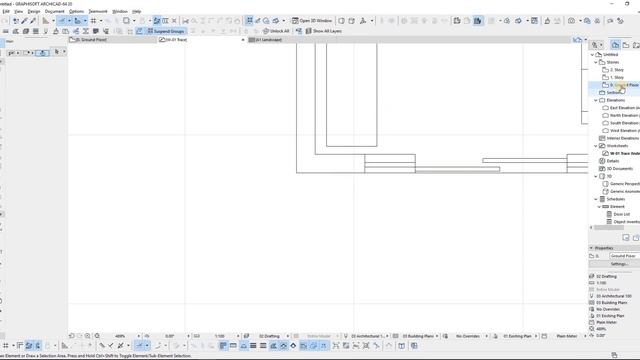Select 1. Story in the Navigator

coord(616,78)
